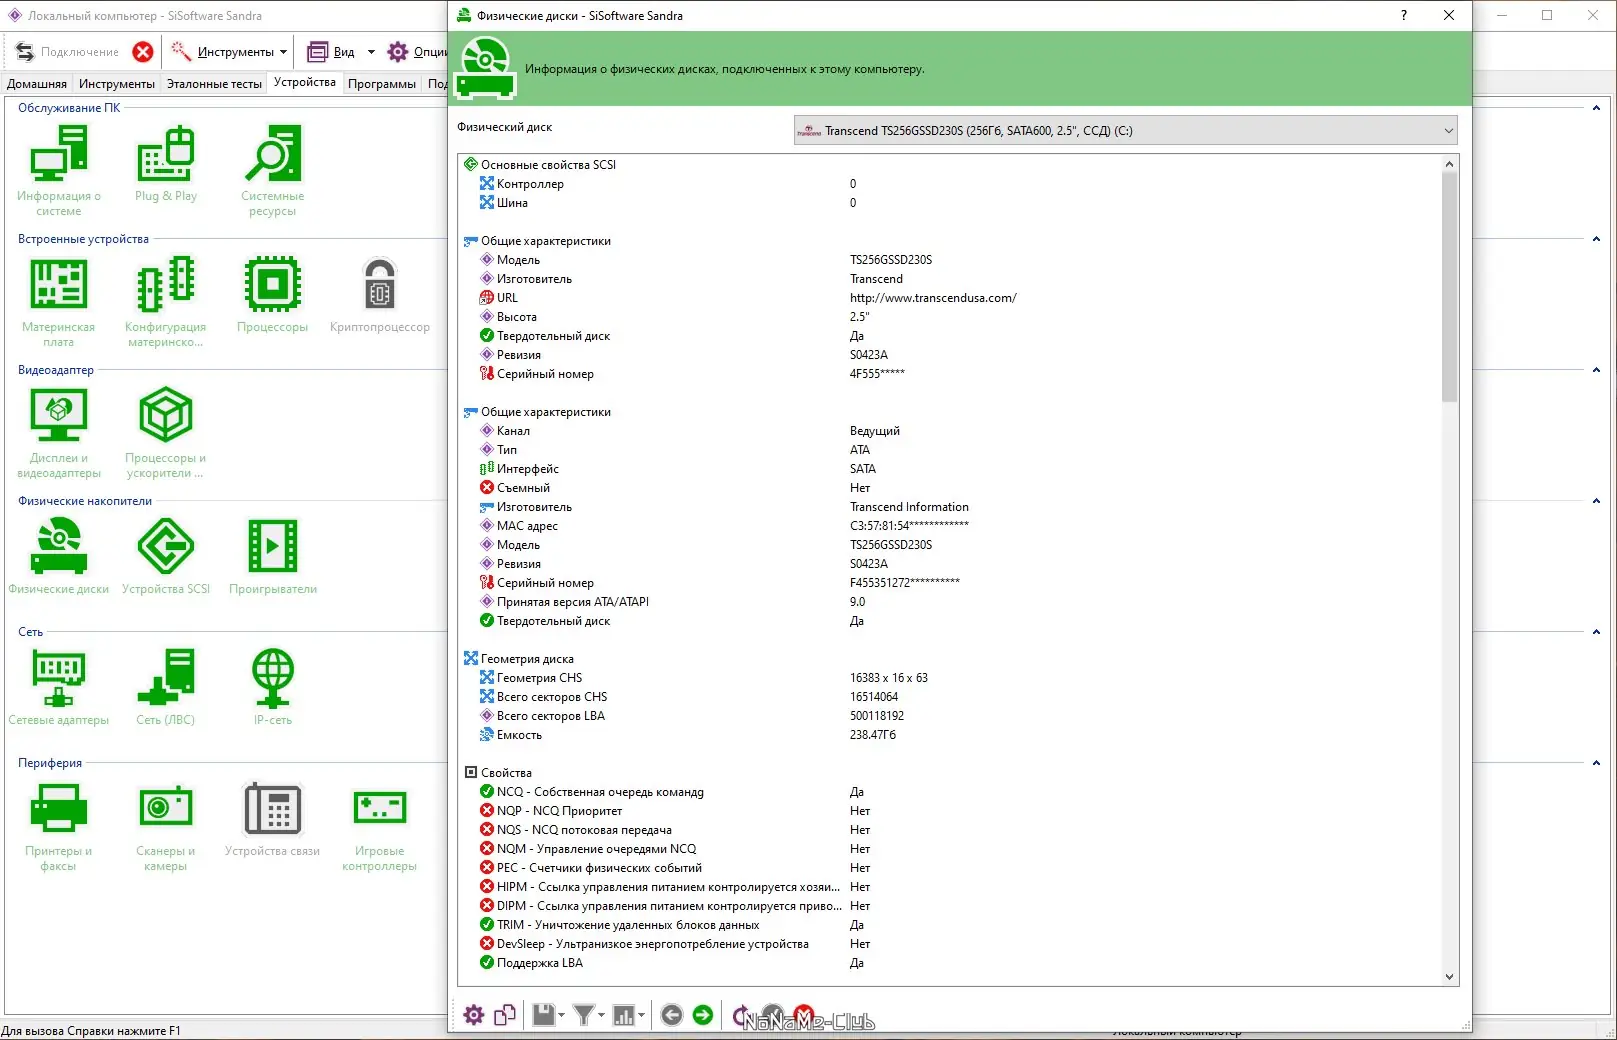Open the Принтеры и факсы module
The height and width of the screenshot is (1040, 1617).
point(59,825)
